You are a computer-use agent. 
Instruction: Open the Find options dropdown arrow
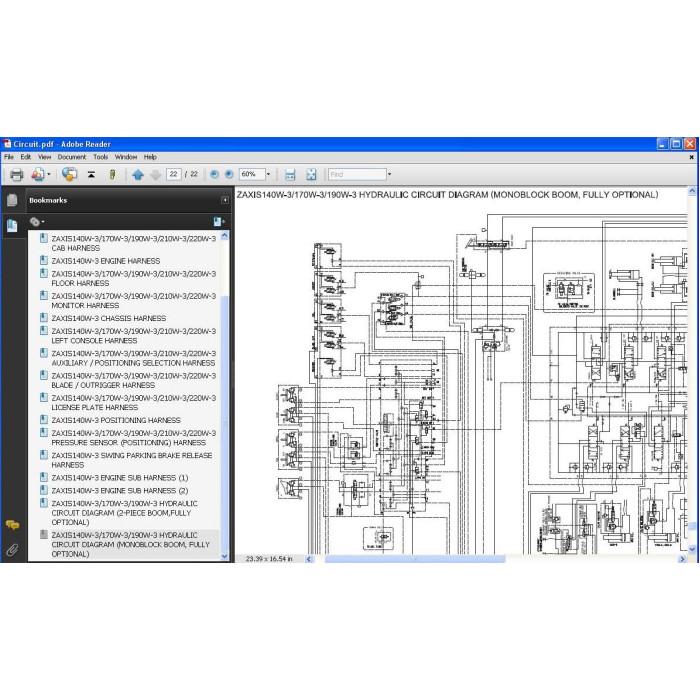[x=389, y=174]
